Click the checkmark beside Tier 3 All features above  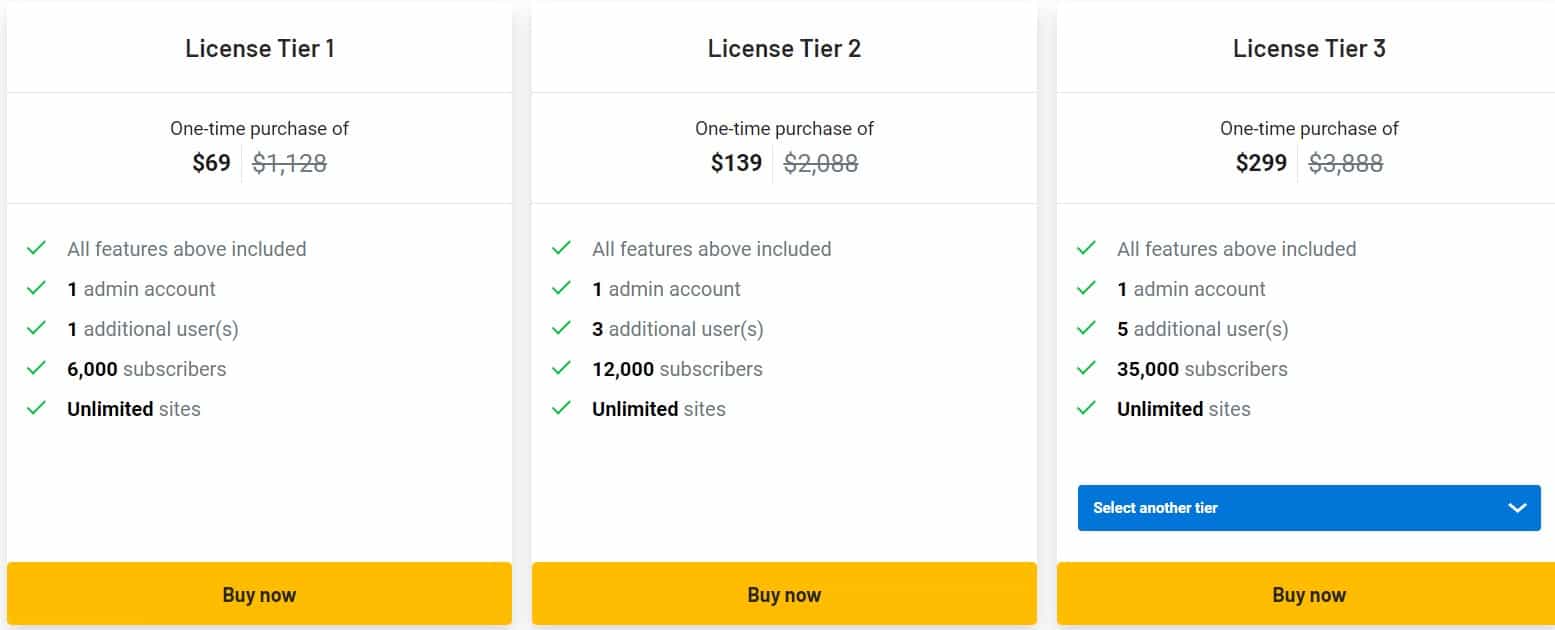tap(1087, 249)
